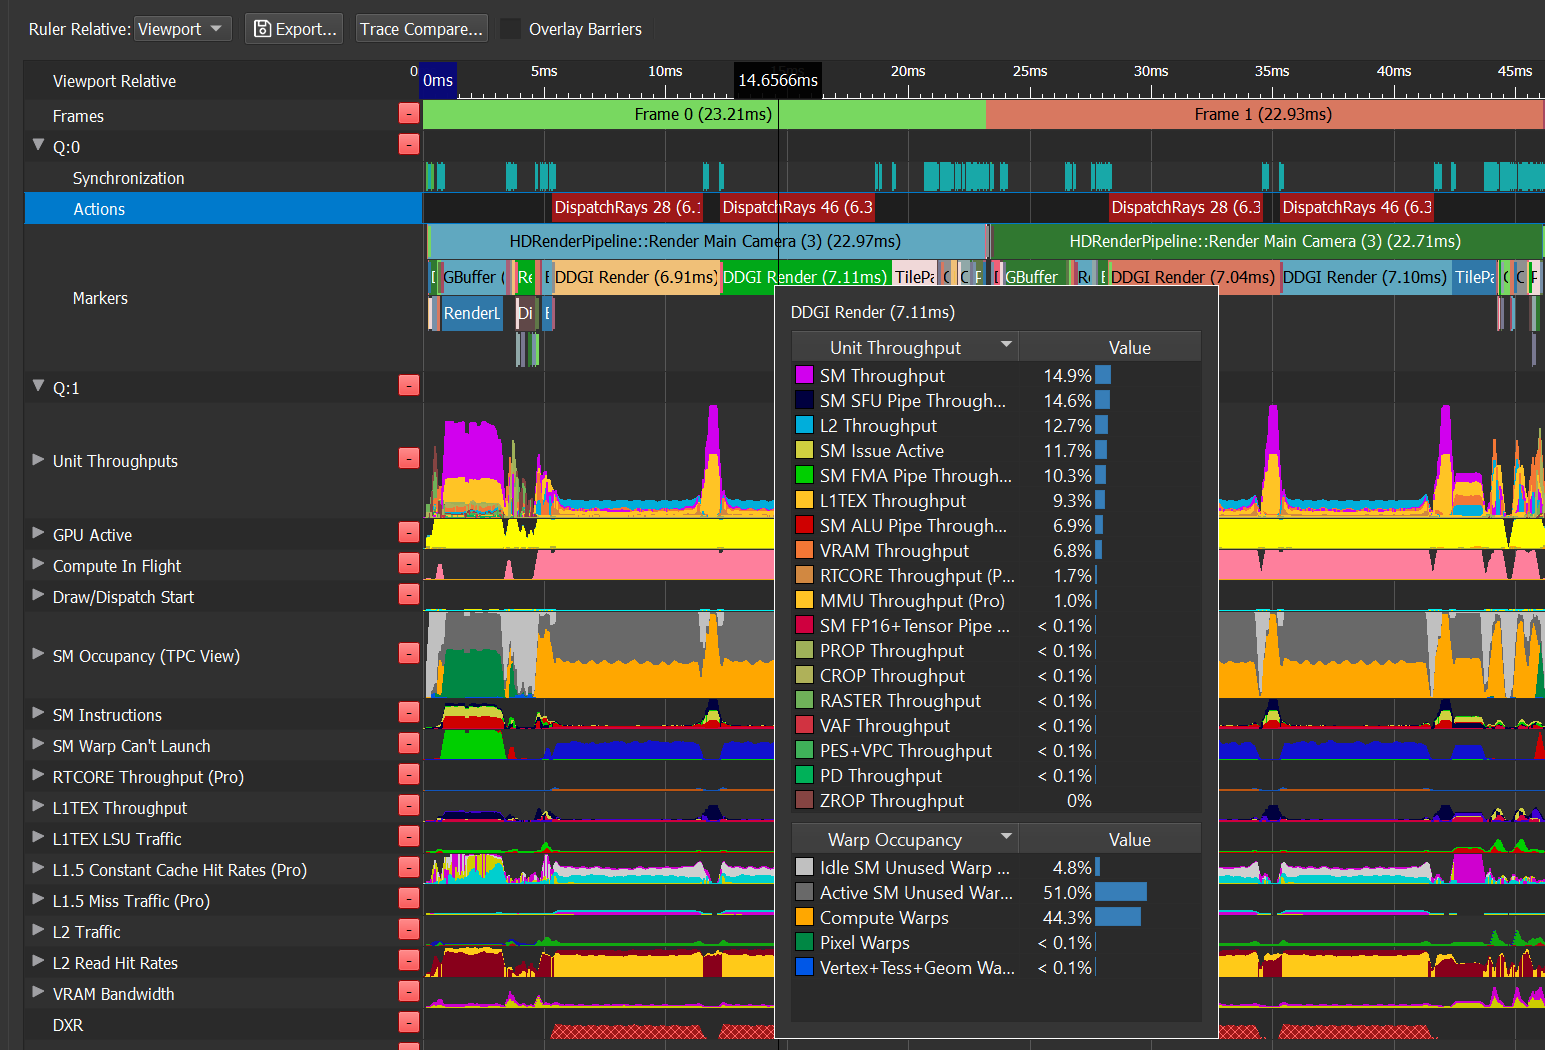Open the Ruler Relative Viewport dropdown
Screen dimensions: 1545x1050
point(183,29)
